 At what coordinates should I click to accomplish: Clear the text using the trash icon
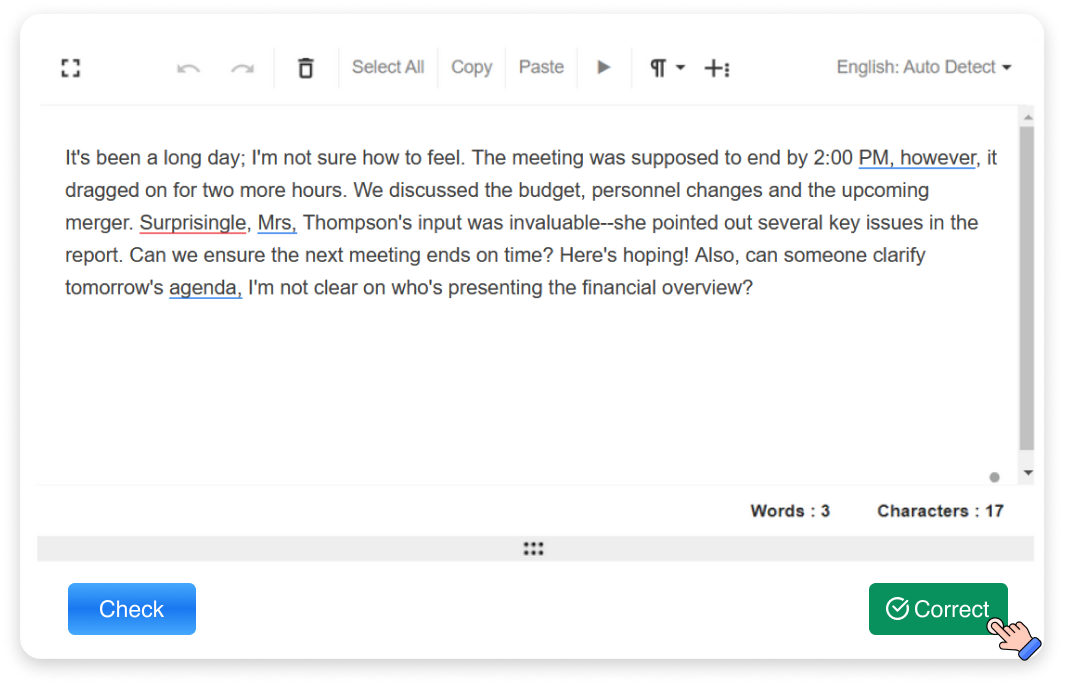[x=305, y=67]
